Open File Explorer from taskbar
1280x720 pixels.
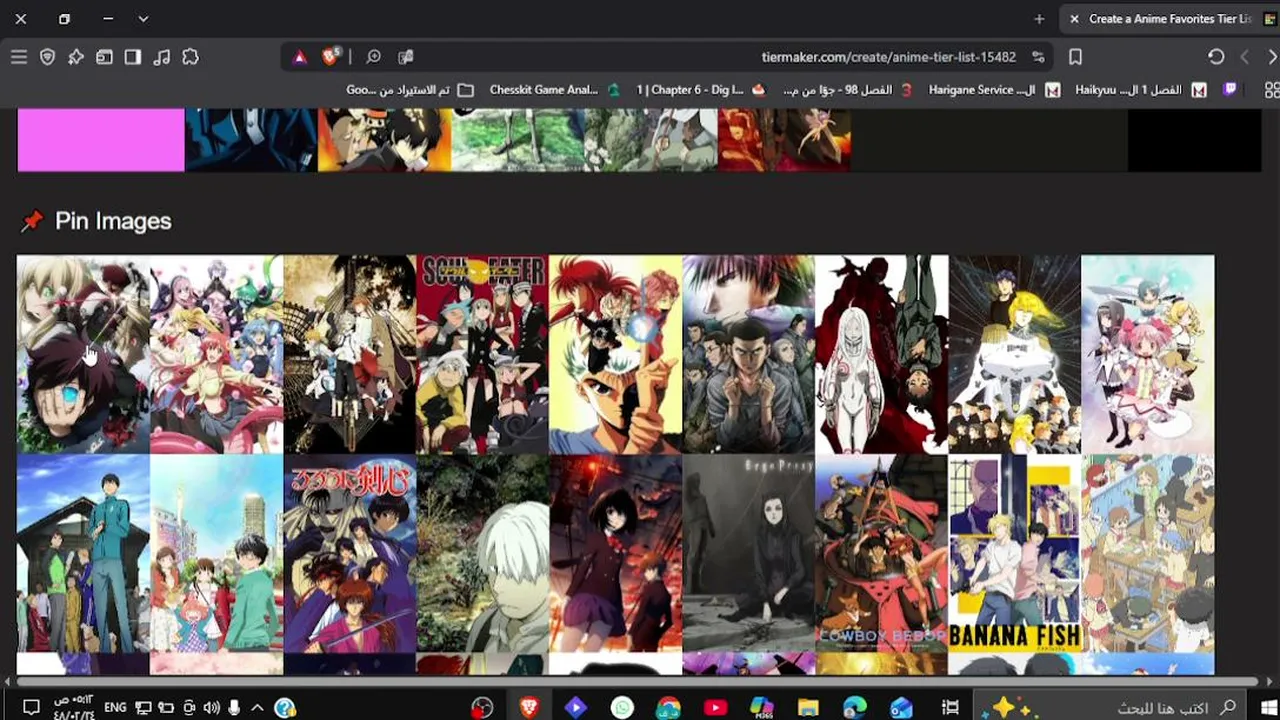pos(808,708)
